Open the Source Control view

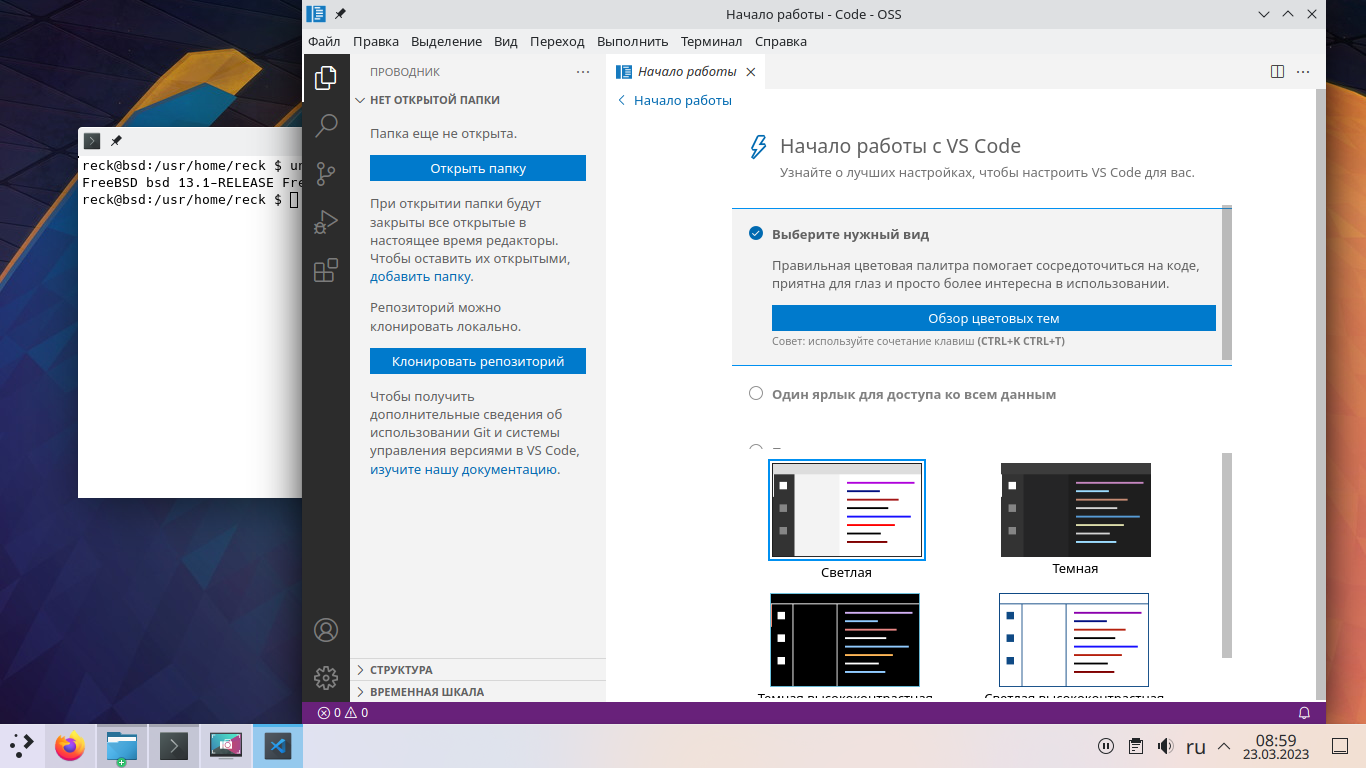[x=326, y=174]
